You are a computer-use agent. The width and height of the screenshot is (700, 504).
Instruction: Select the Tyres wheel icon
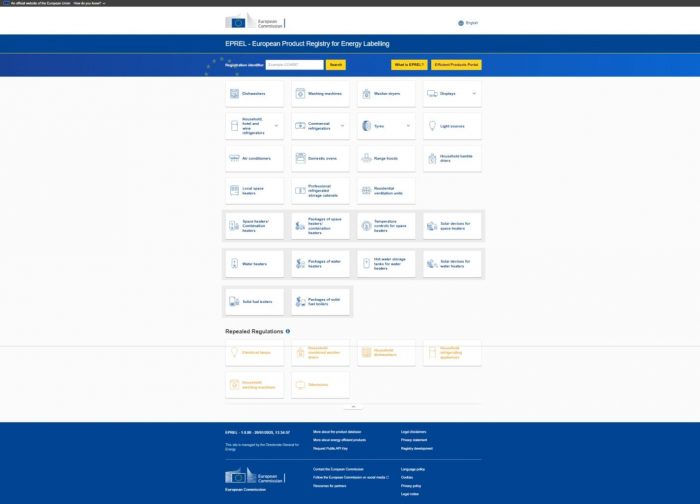click(366, 126)
